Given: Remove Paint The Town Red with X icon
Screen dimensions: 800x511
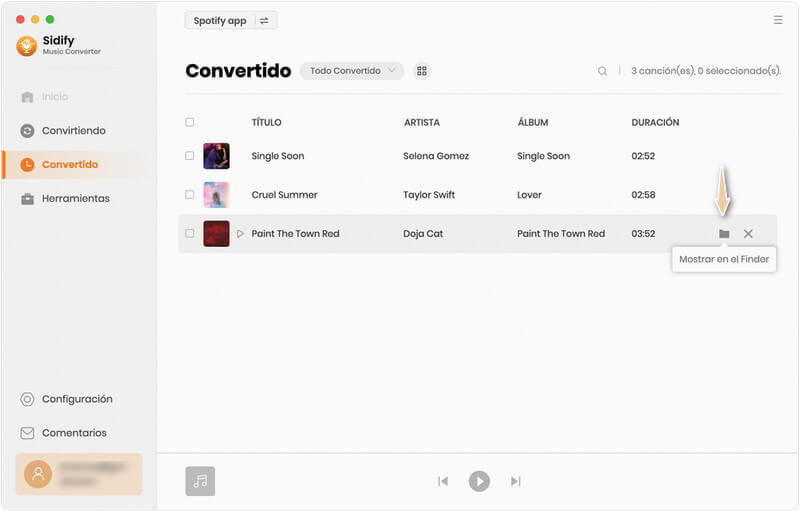Looking at the screenshot, I should (748, 234).
